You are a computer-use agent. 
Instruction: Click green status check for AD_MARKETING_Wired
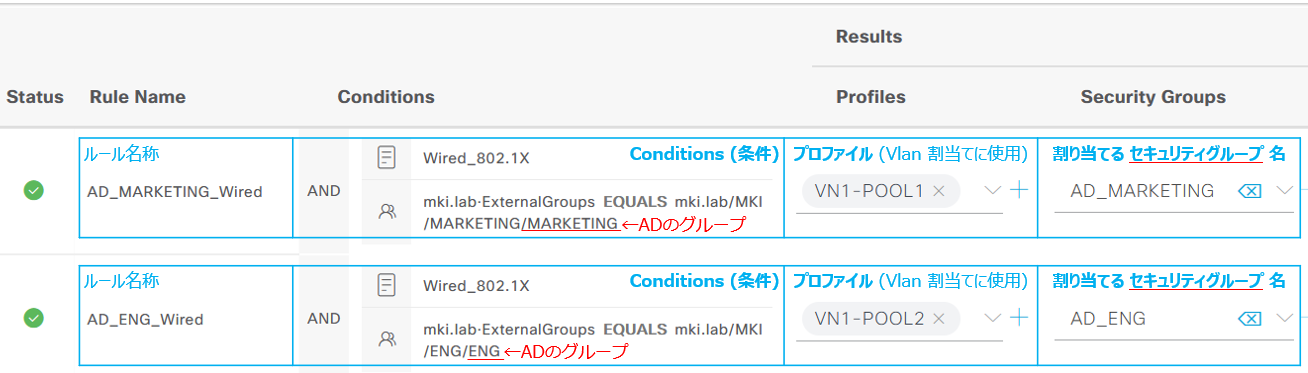point(34,190)
